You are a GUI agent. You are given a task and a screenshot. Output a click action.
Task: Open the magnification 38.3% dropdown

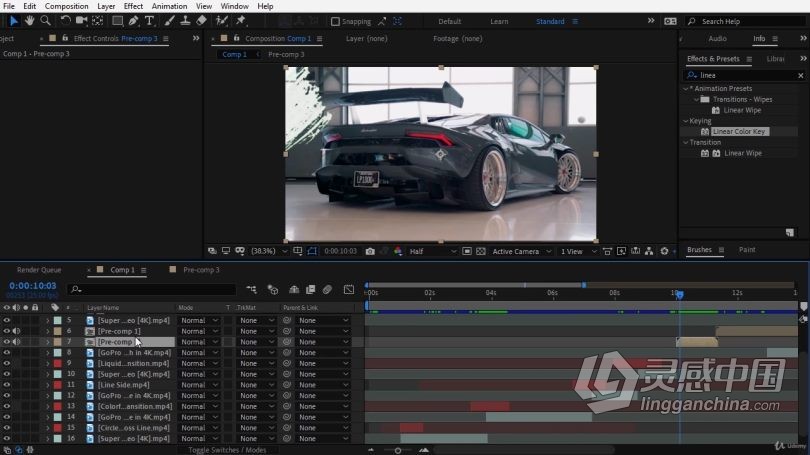pos(269,251)
